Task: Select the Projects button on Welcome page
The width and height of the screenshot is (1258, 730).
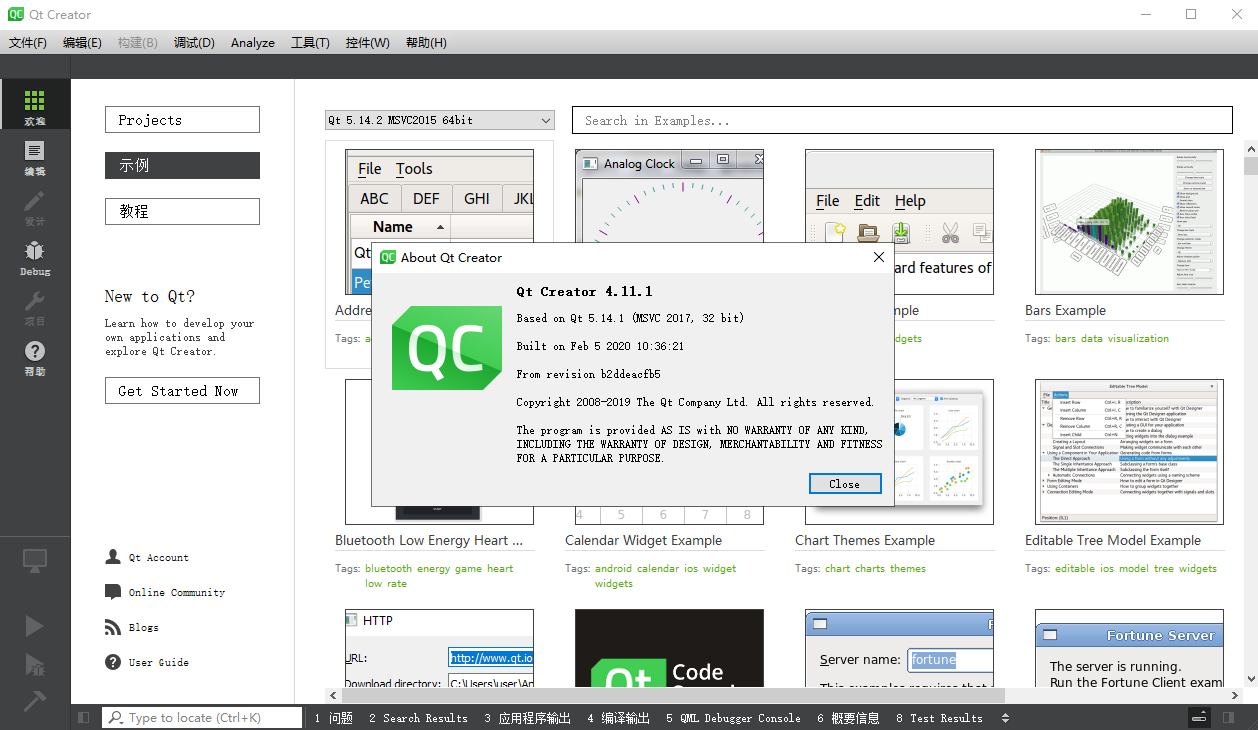Action: 182,120
